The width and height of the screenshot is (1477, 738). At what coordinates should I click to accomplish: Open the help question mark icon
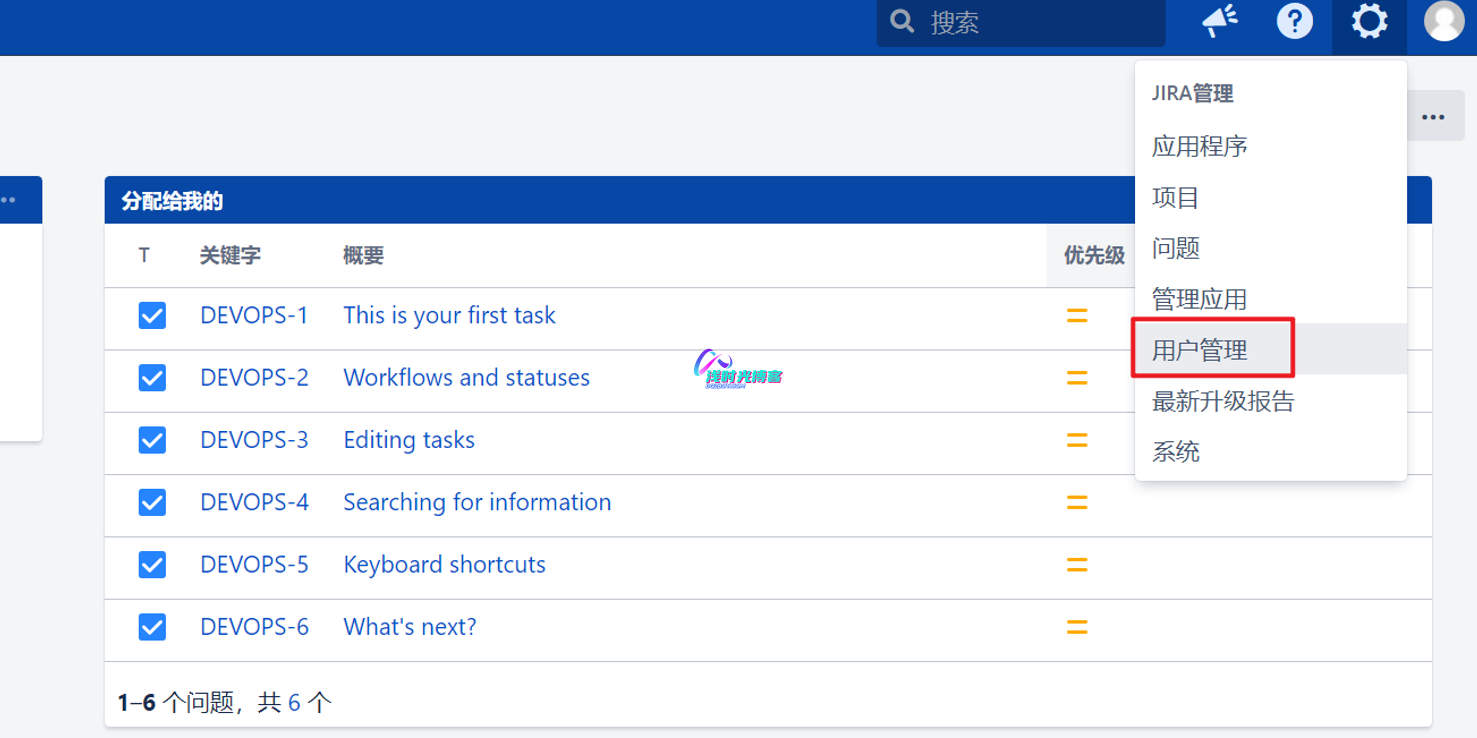coord(1294,21)
